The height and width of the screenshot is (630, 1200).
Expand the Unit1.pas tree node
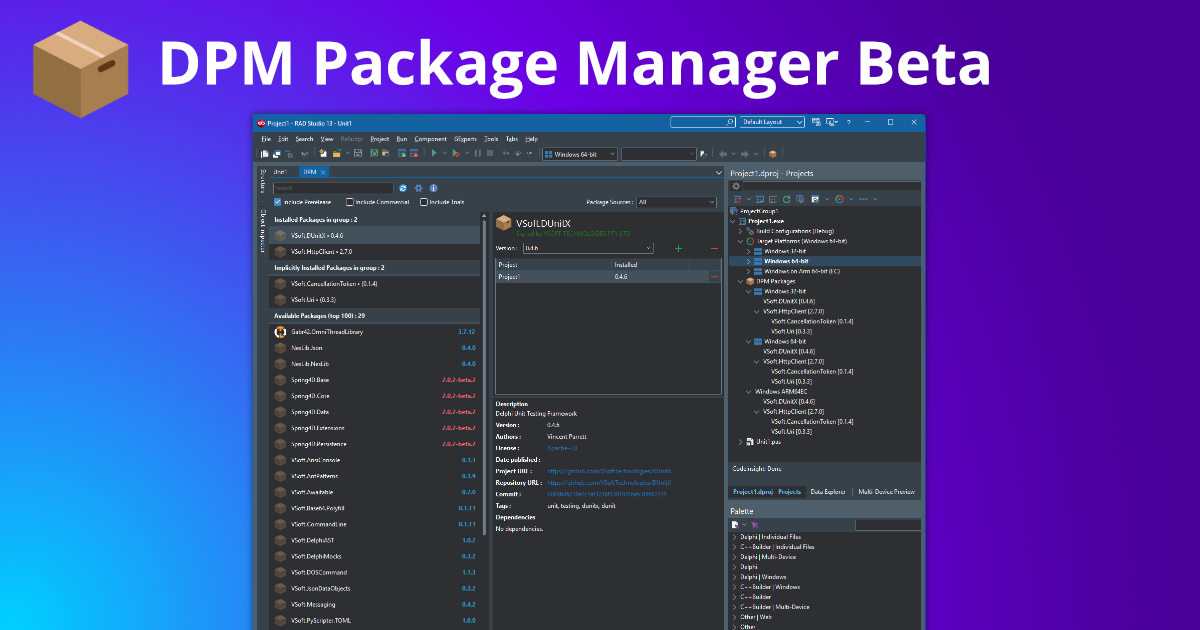click(x=740, y=441)
